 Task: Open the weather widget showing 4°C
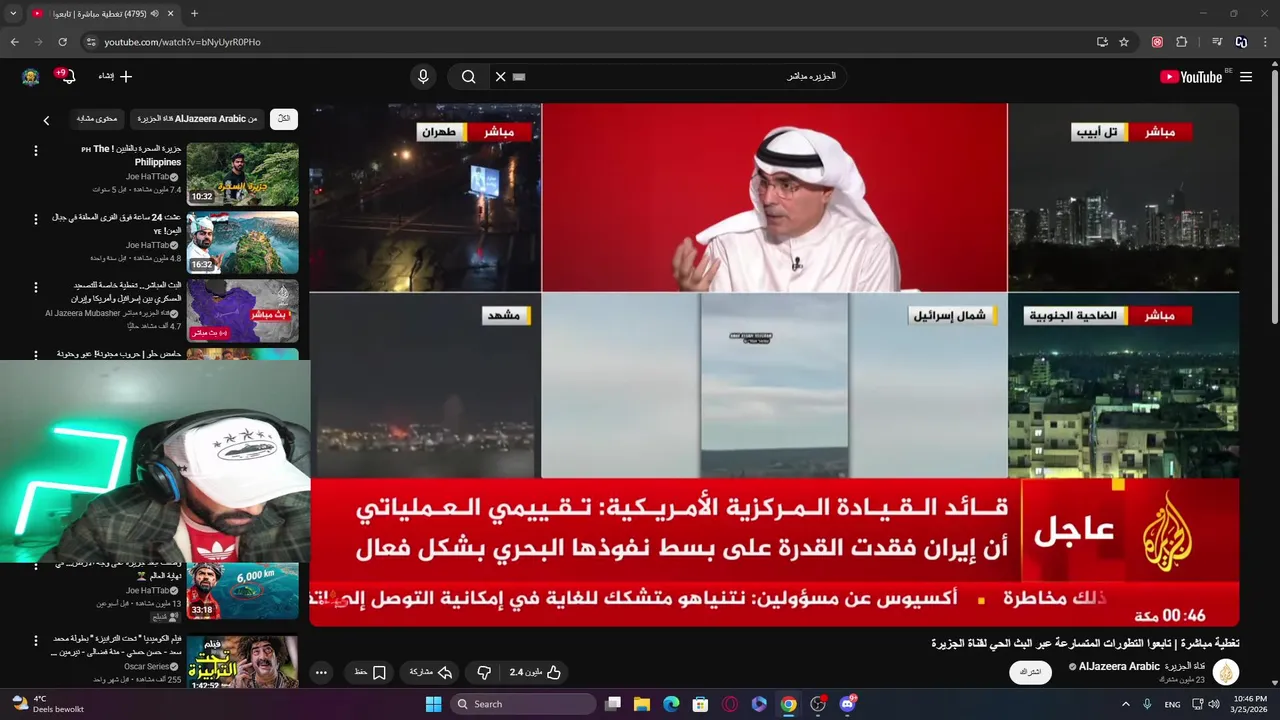coord(47,704)
